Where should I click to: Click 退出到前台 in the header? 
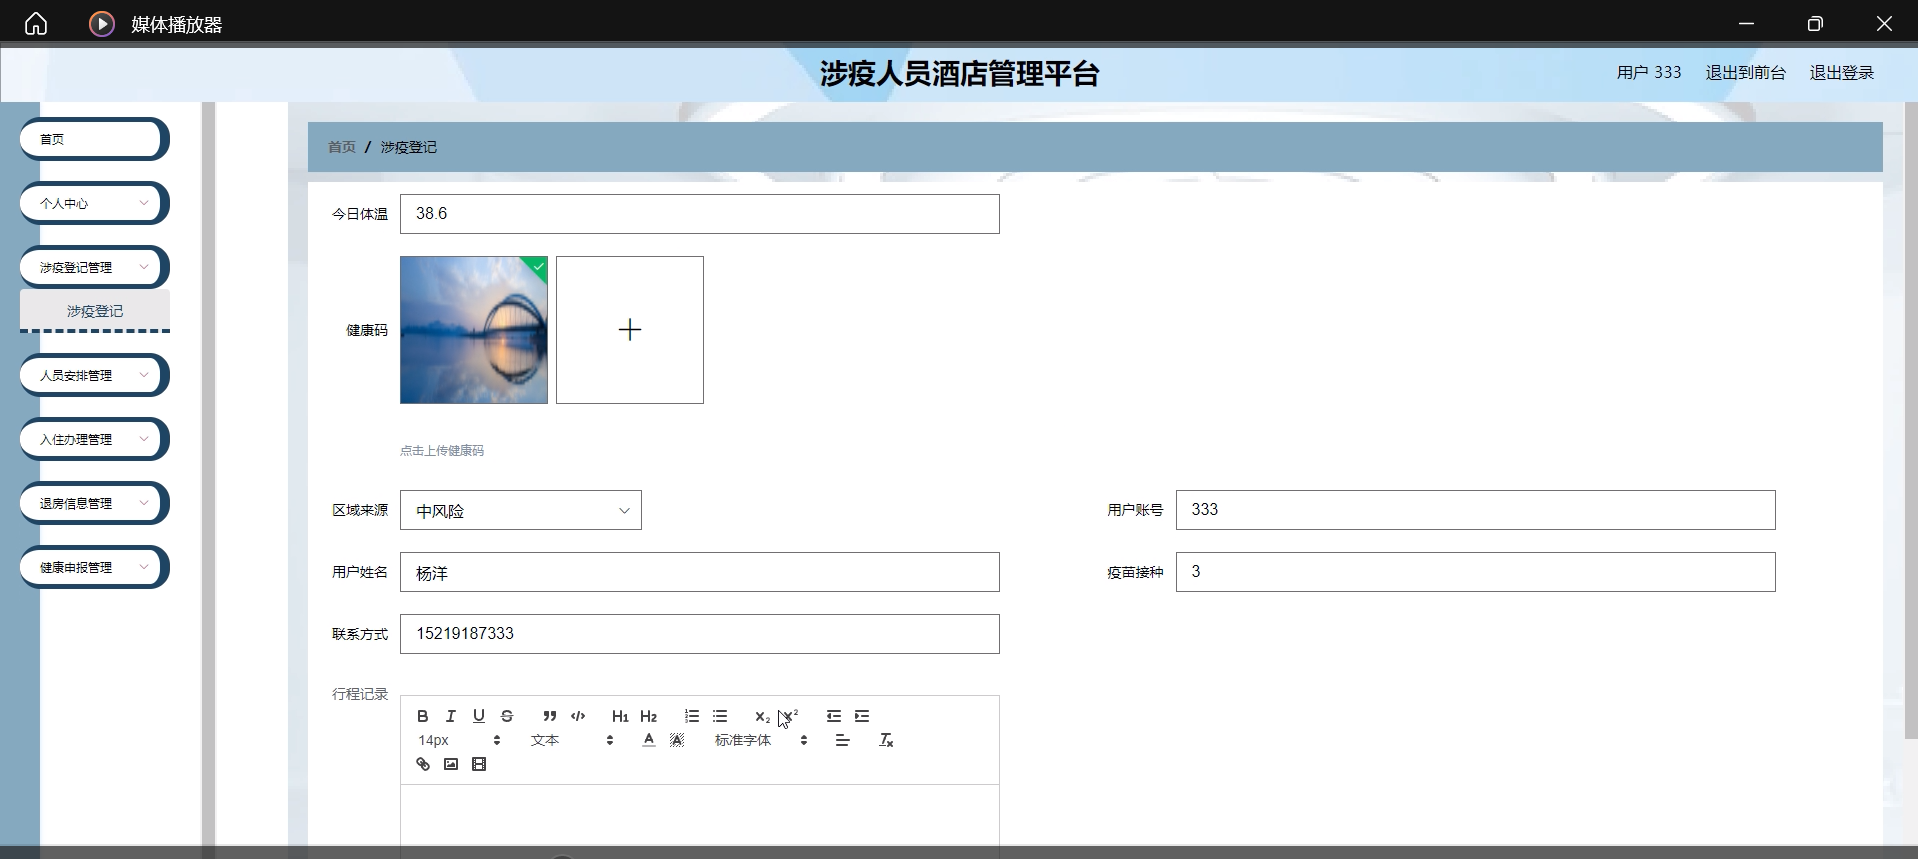(x=1745, y=72)
